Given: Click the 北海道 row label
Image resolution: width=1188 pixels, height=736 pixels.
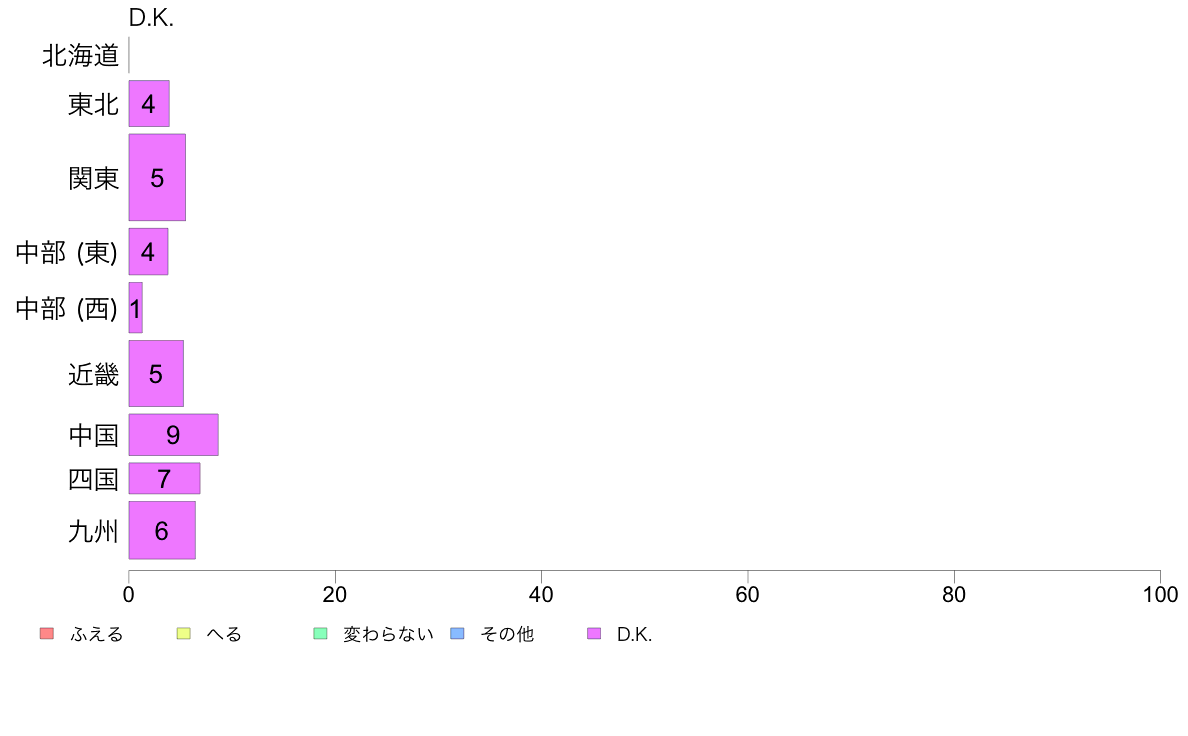Looking at the screenshot, I should click(80, 55).
